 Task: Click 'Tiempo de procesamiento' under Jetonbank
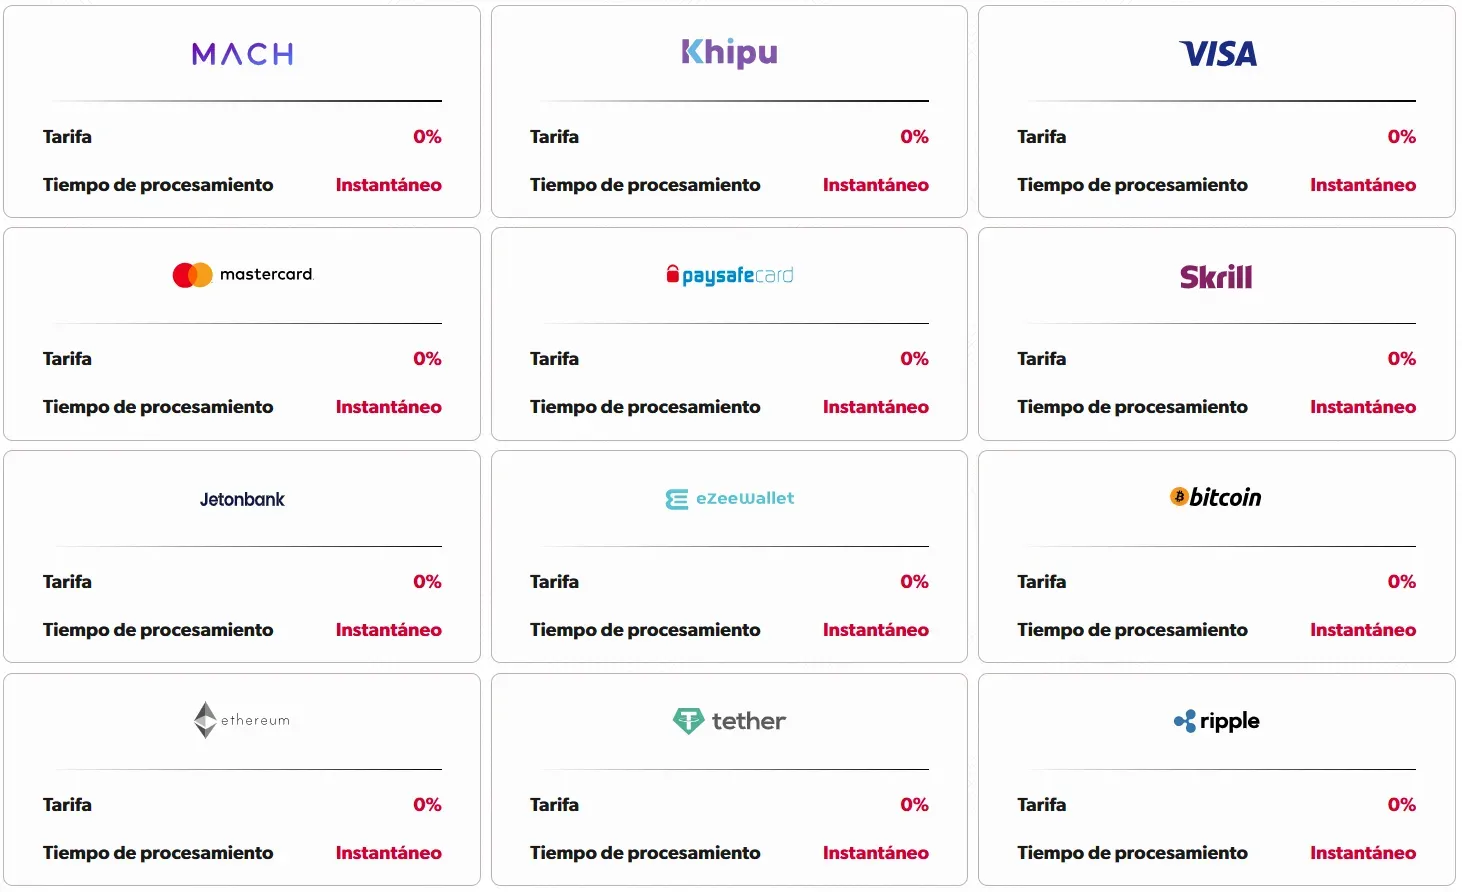(158, 630)
